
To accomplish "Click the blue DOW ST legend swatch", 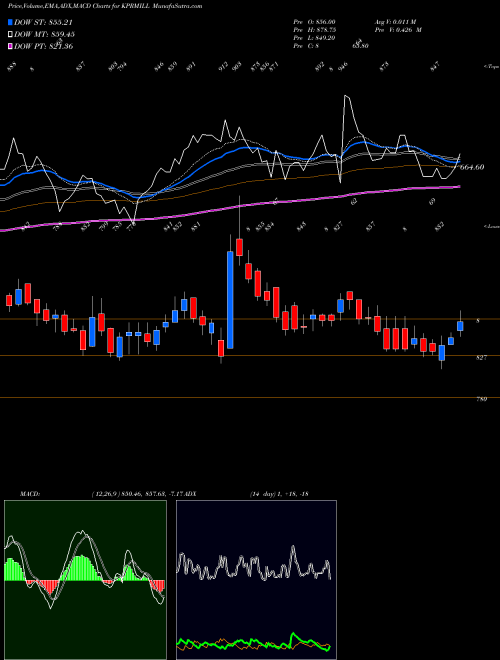I will 10,22.
